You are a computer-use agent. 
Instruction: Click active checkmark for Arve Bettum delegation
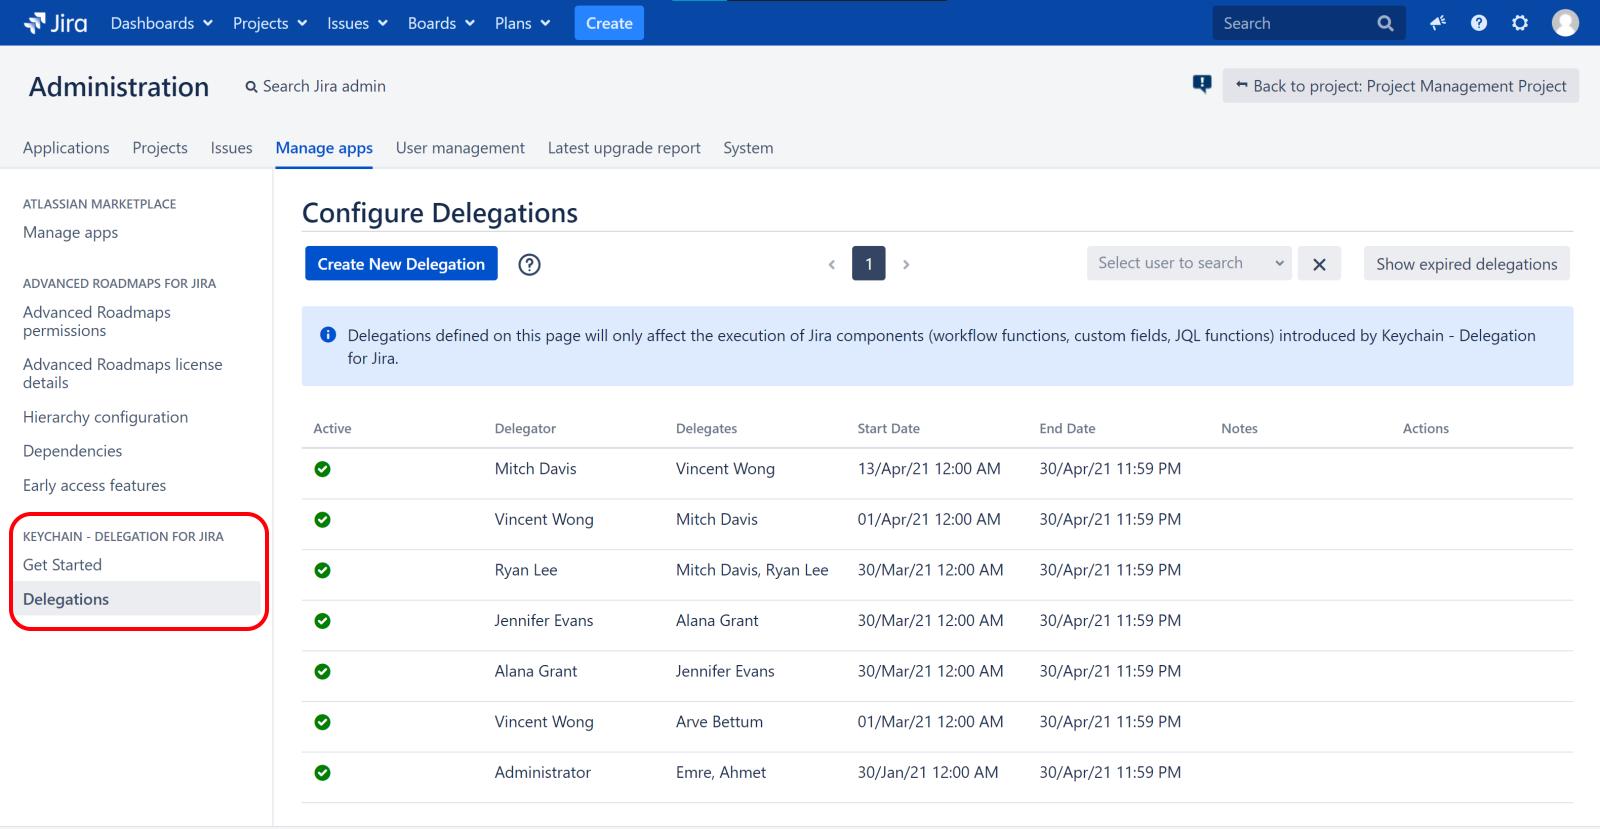coord(322,722)
